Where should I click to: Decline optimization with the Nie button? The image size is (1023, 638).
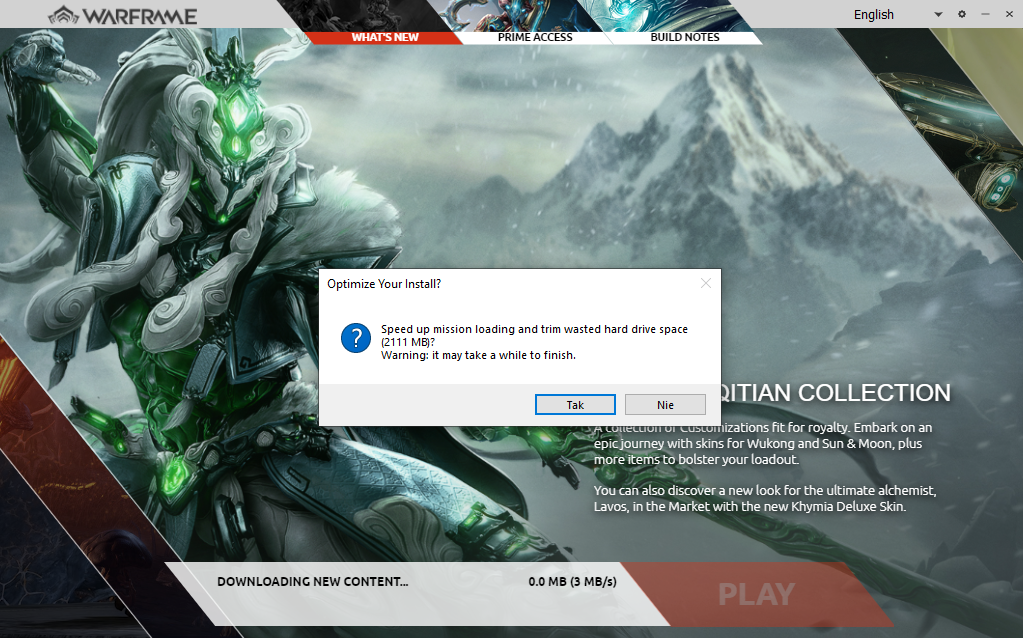[665, 404]
